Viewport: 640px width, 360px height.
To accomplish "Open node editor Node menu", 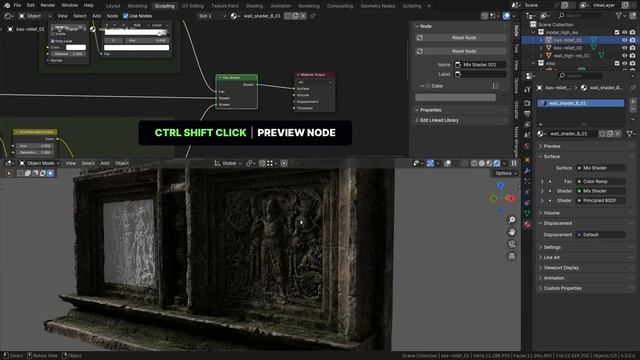I will tap(112, 16).
